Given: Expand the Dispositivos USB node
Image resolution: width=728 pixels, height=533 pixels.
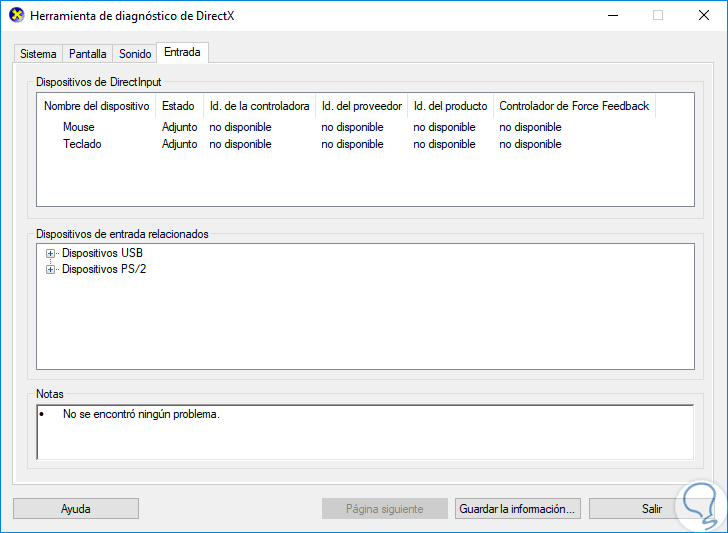Looking at the screenshot, I should pyautogui.click(x=50, y=254).
